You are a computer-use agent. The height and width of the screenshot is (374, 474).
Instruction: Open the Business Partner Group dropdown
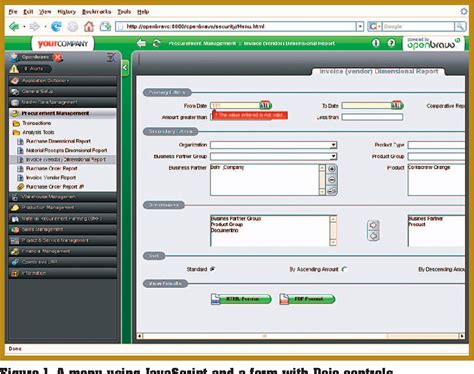[333, 156]
